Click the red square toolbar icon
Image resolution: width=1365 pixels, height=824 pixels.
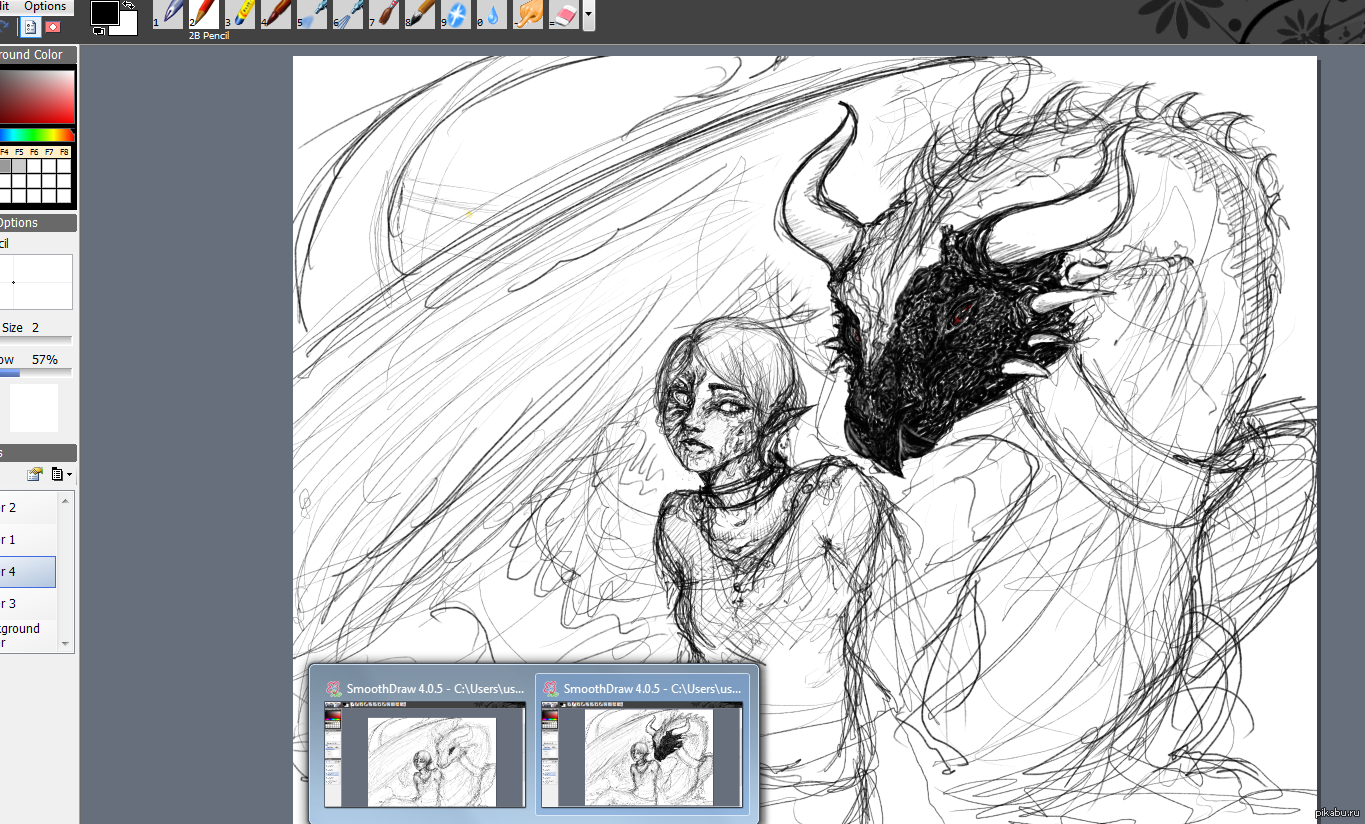53,27
